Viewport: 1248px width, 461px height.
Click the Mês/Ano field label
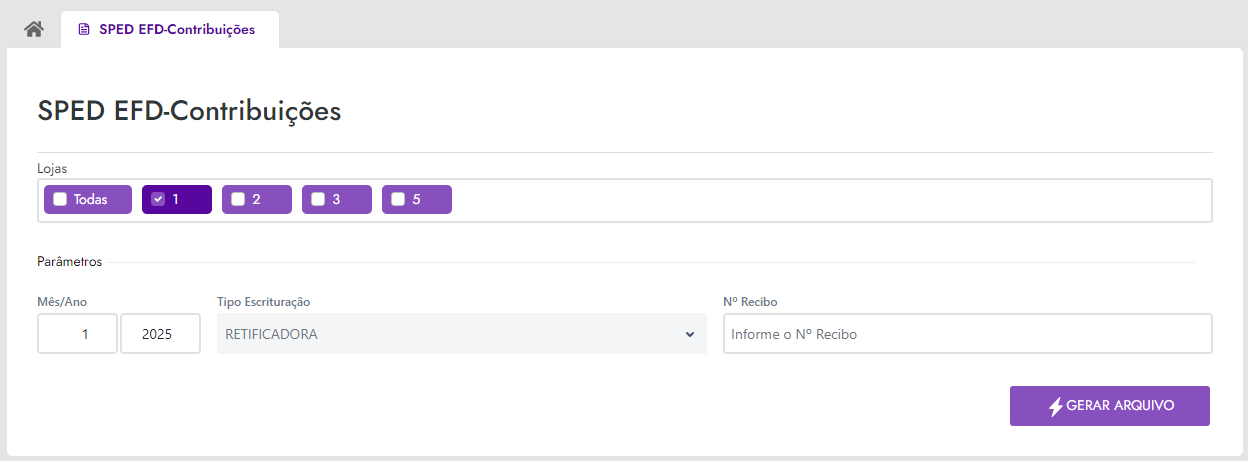(x=61, y=301)
